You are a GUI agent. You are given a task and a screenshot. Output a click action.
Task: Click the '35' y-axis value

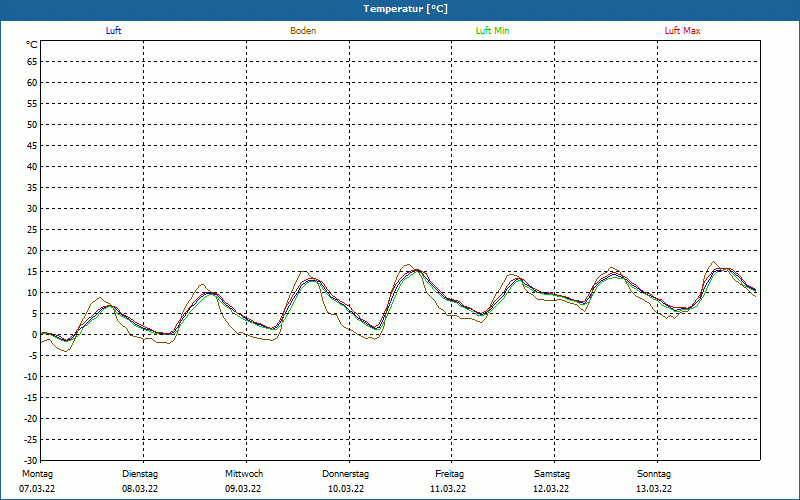32,188
